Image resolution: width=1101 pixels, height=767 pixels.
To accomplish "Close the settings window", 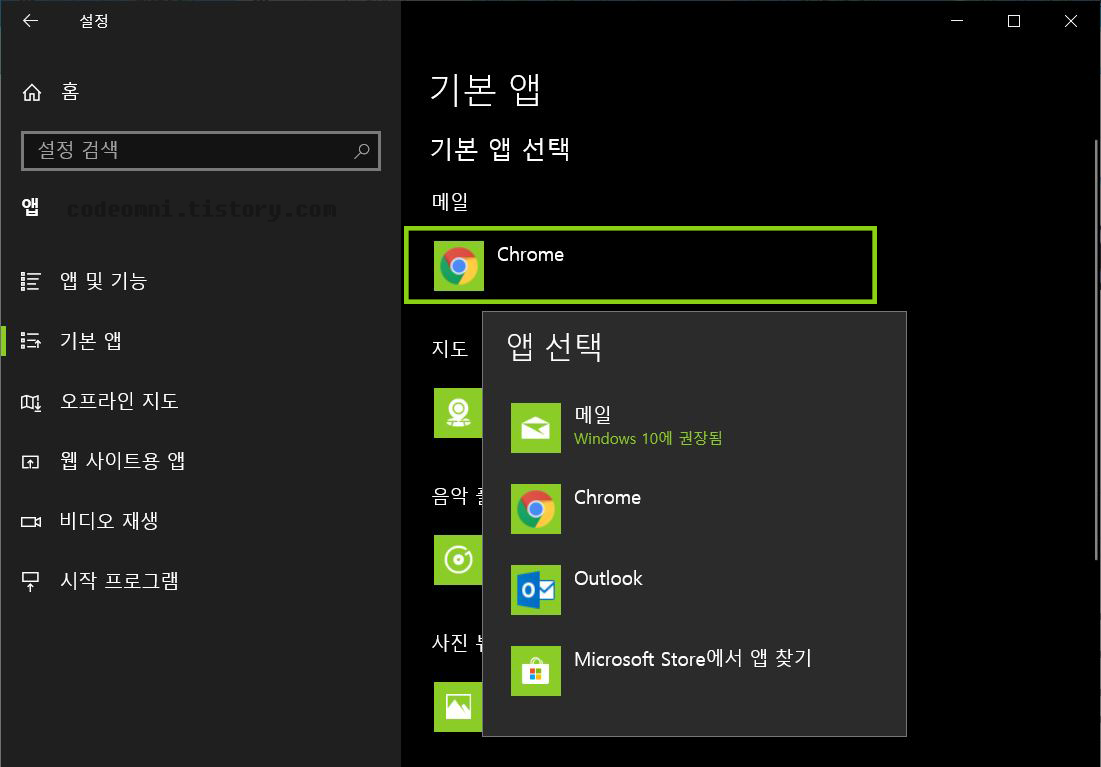I will click(x=1071, y=21).
